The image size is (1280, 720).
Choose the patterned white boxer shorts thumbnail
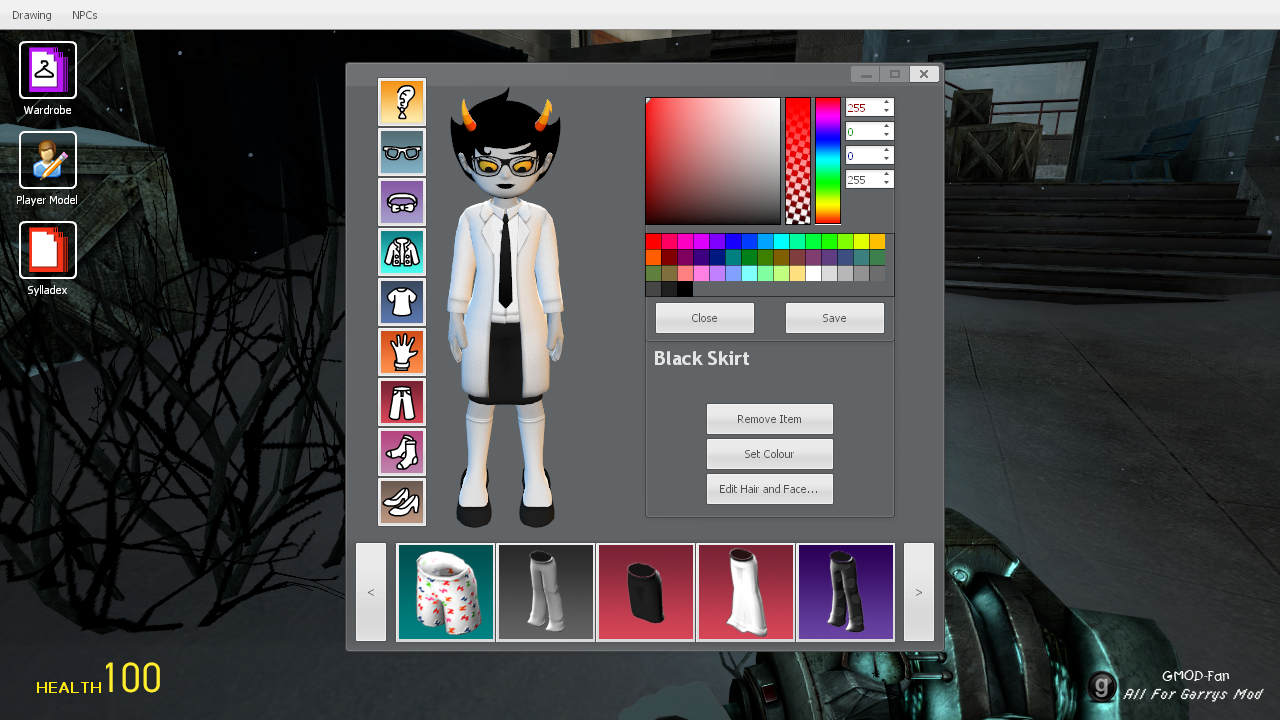(x=446, y=592)
